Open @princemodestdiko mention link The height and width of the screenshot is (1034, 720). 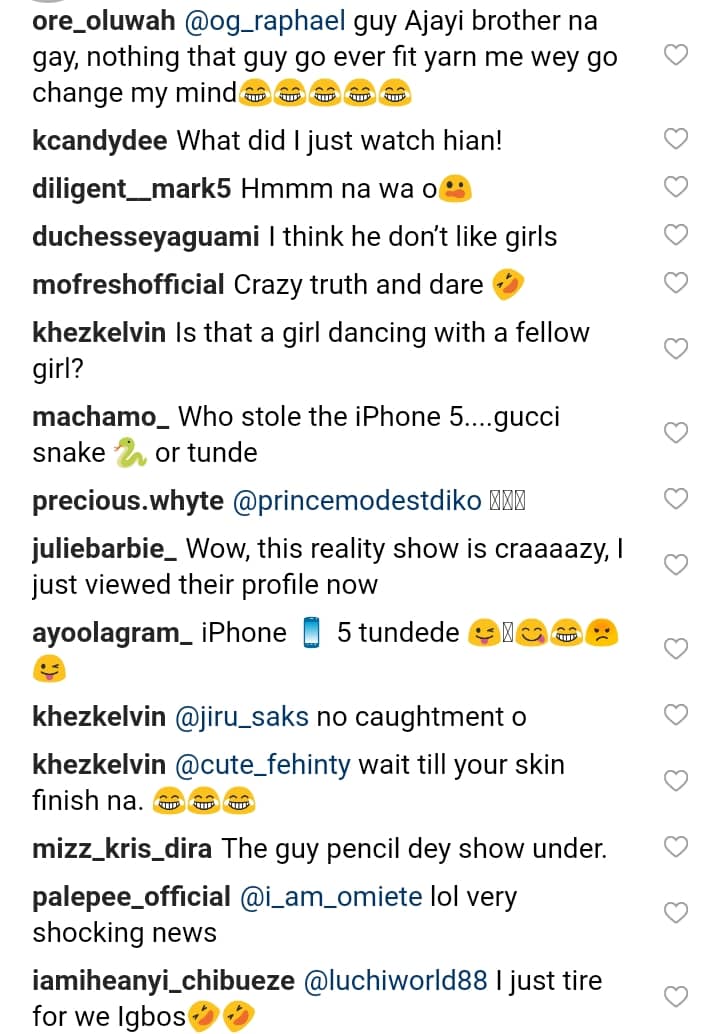pos(356,501)
